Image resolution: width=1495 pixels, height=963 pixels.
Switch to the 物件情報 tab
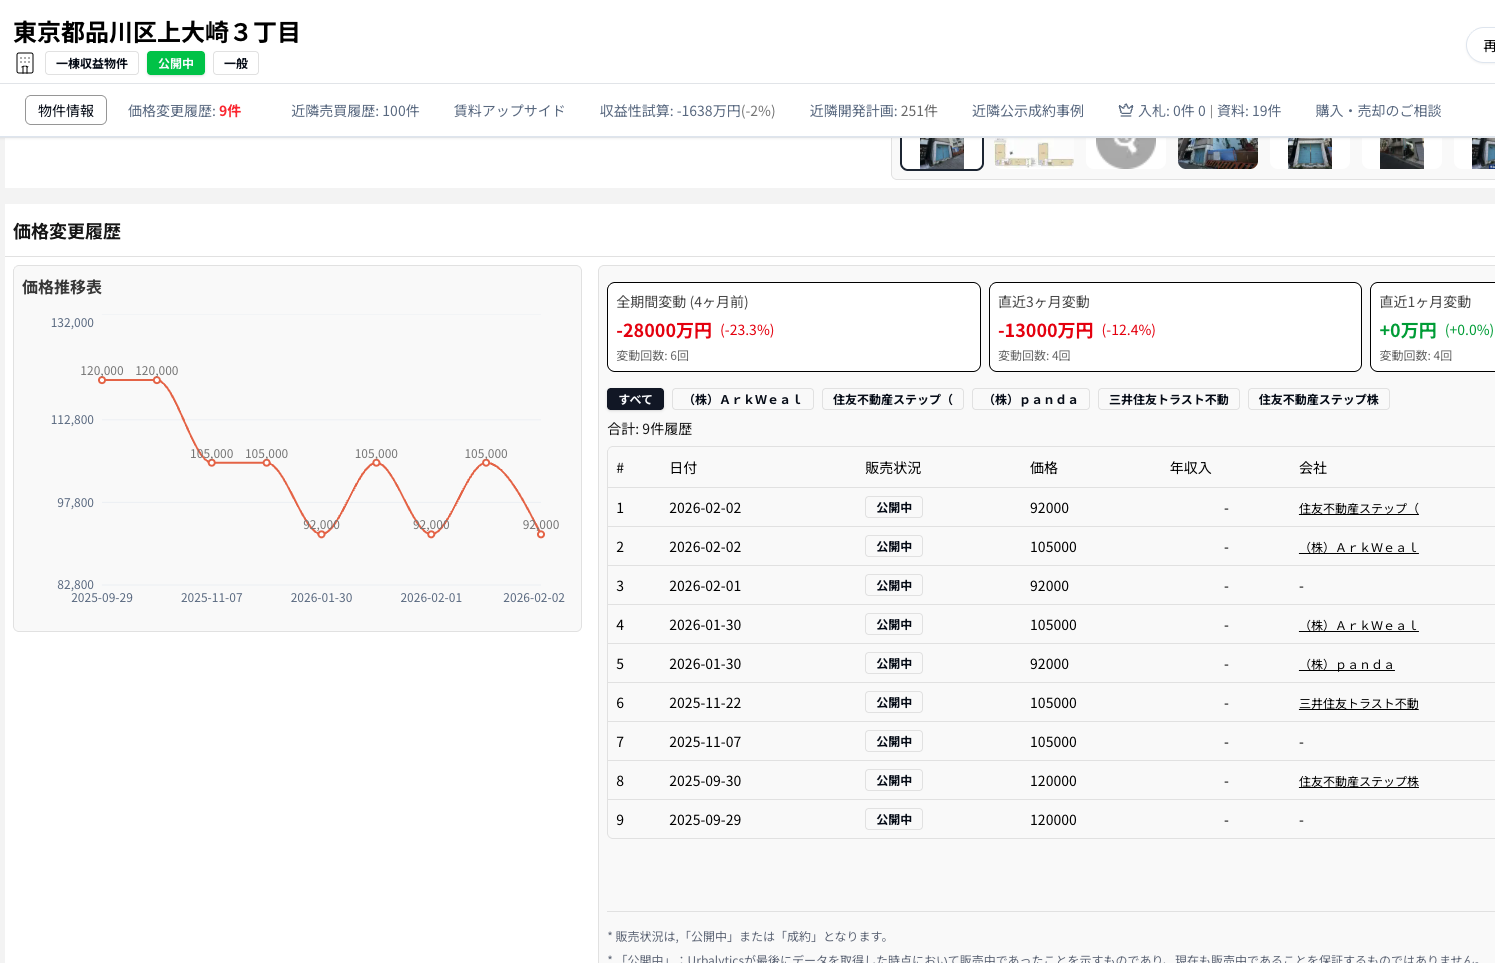(x=65, y=110)
